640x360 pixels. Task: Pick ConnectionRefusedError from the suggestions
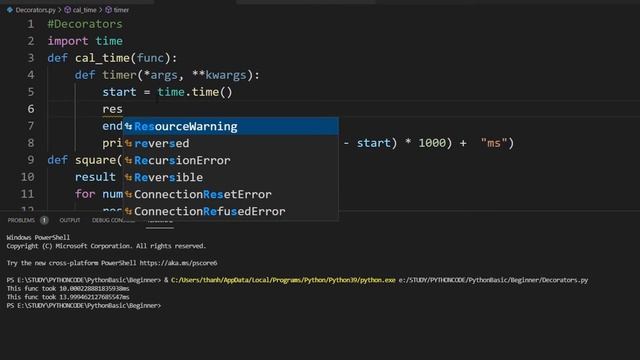point(231,211)
